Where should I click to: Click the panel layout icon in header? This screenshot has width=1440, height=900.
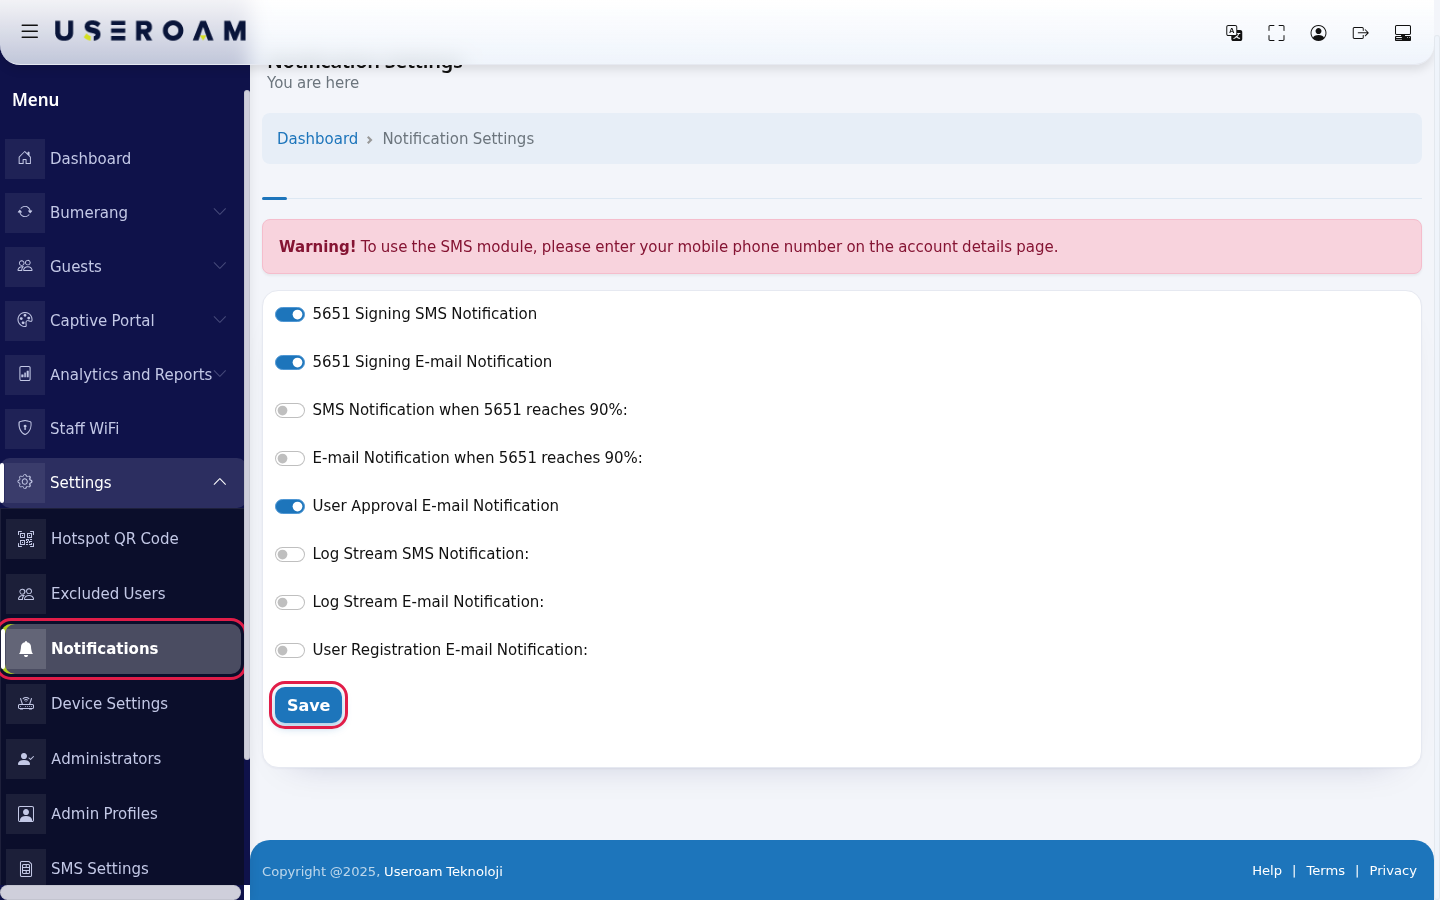tap(1402, 33)
